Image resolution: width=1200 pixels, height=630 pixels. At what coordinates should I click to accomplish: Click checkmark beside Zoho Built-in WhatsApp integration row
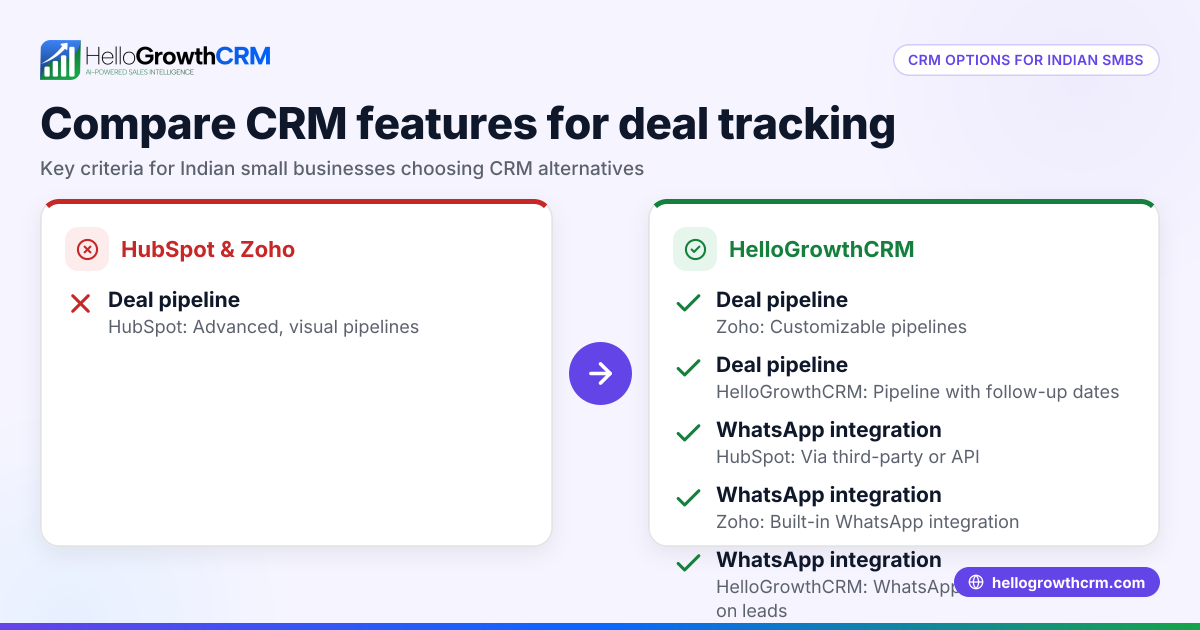coord(688,498)
